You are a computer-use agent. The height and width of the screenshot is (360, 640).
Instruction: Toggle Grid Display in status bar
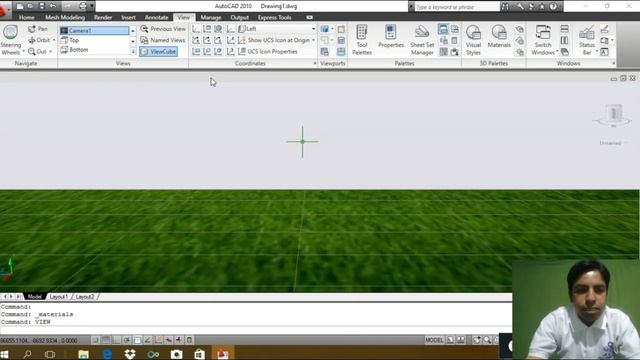(106, 340)
